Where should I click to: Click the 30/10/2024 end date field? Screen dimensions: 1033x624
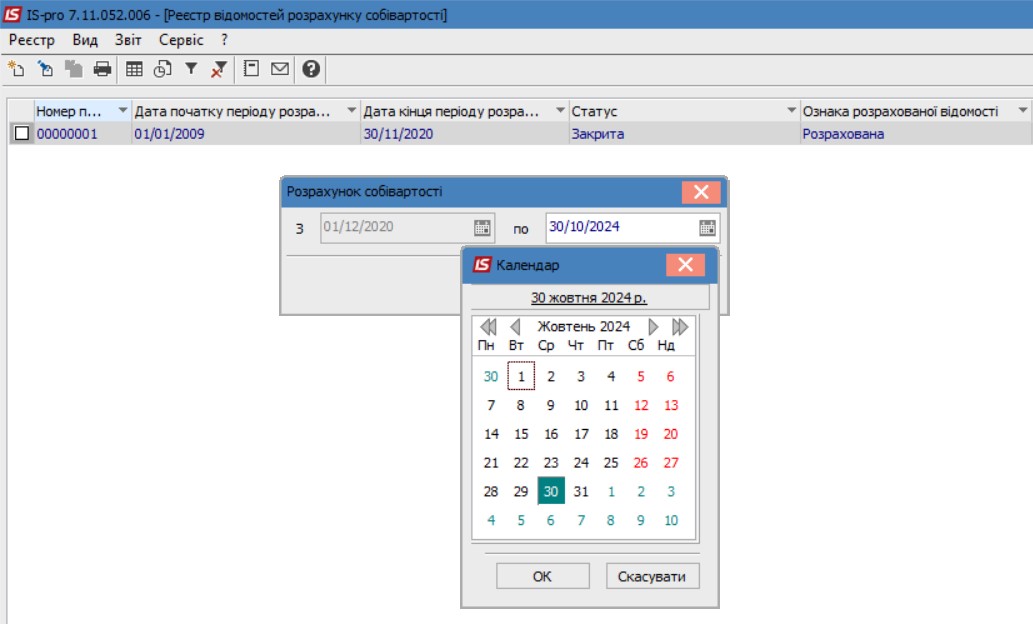pos(620,227)
